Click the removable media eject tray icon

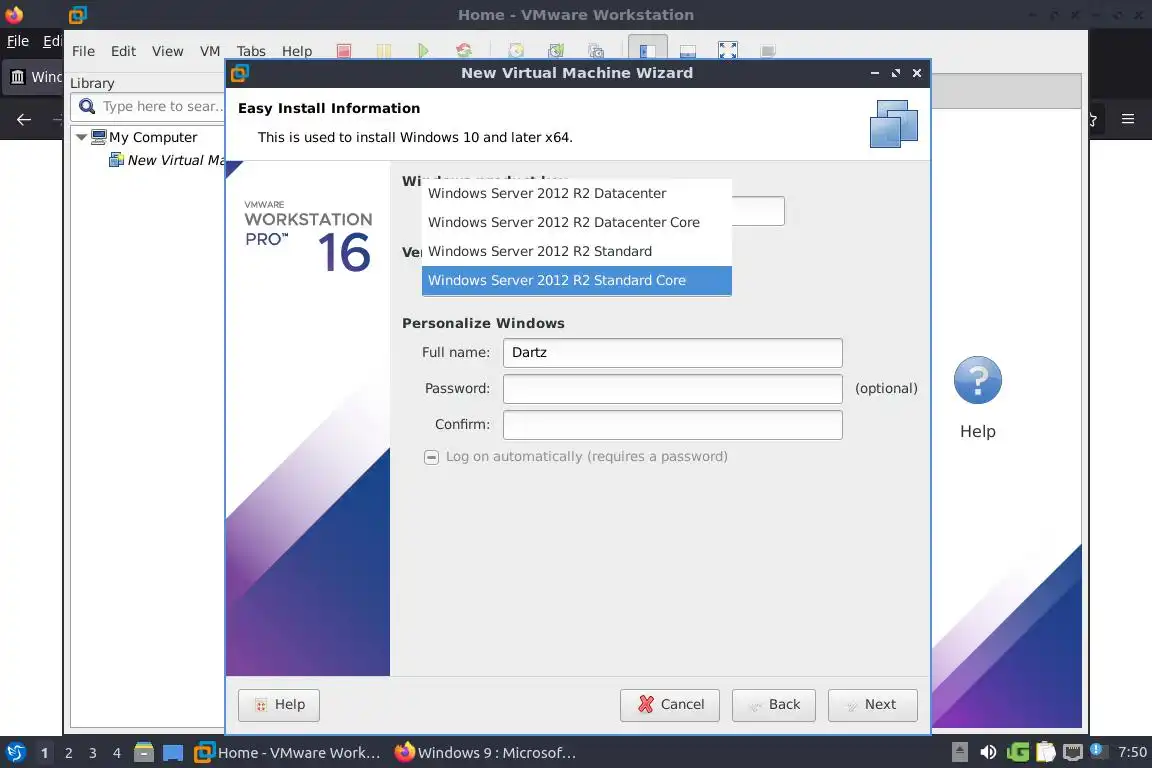[x=960, y=752]
